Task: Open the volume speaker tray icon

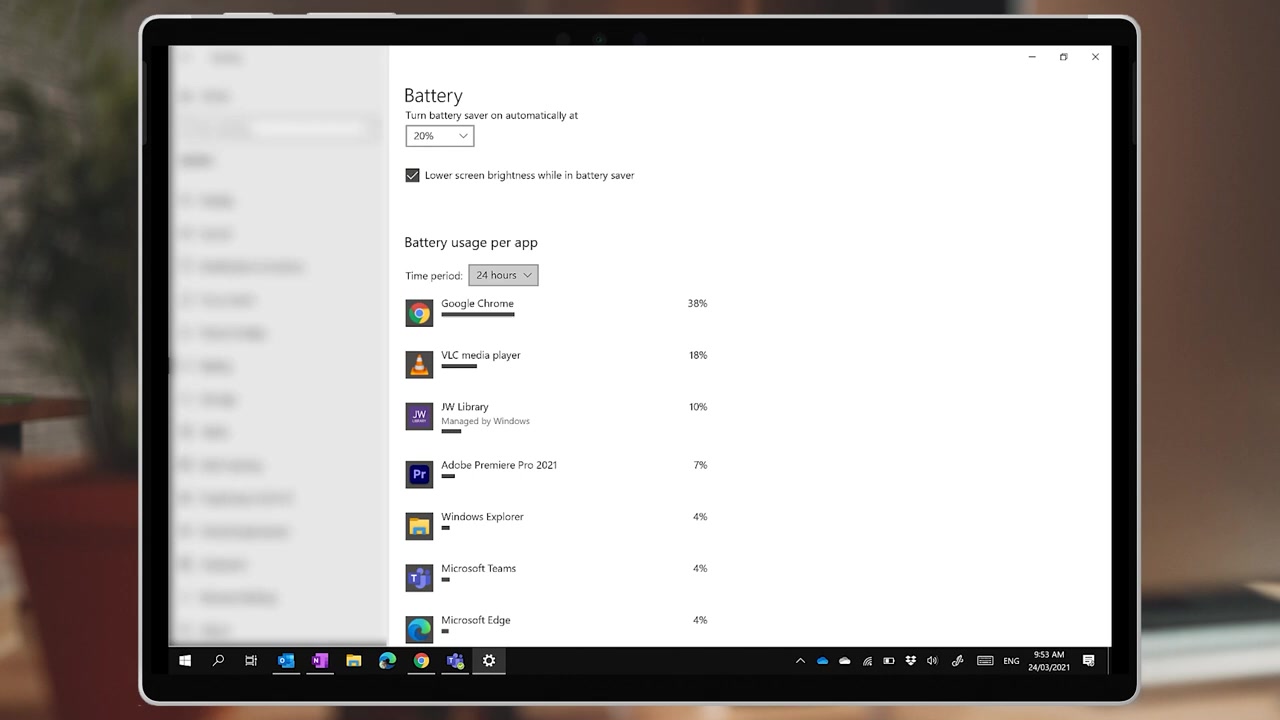Action: 933,661
